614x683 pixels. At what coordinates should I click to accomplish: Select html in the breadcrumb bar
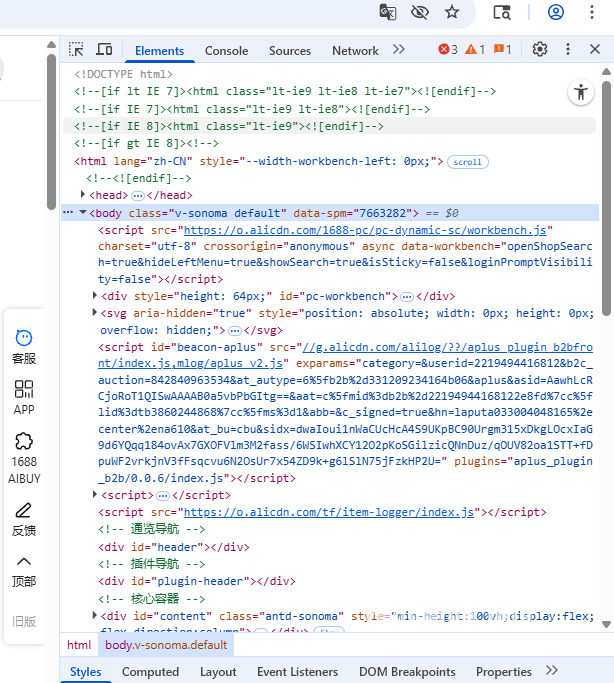point(79,645)
